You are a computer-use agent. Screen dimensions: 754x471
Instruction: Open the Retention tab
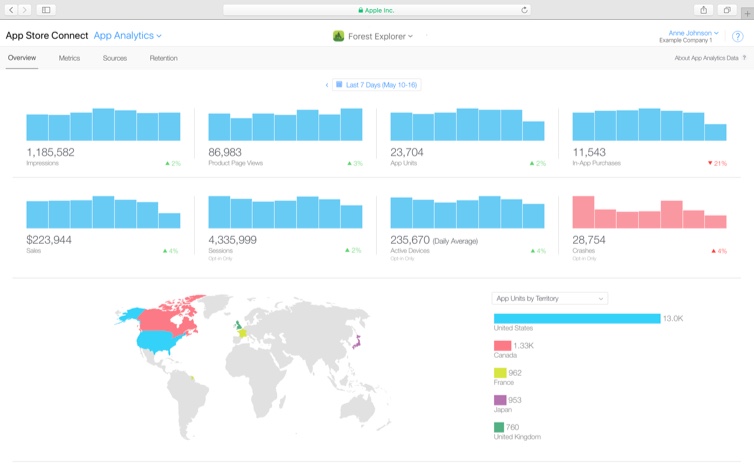click(163, 58)
